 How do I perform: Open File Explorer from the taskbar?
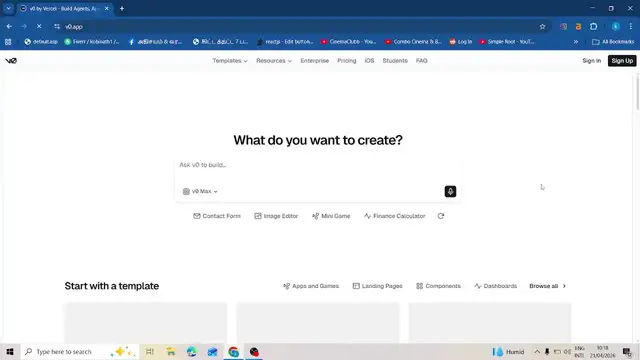[171, 351]
